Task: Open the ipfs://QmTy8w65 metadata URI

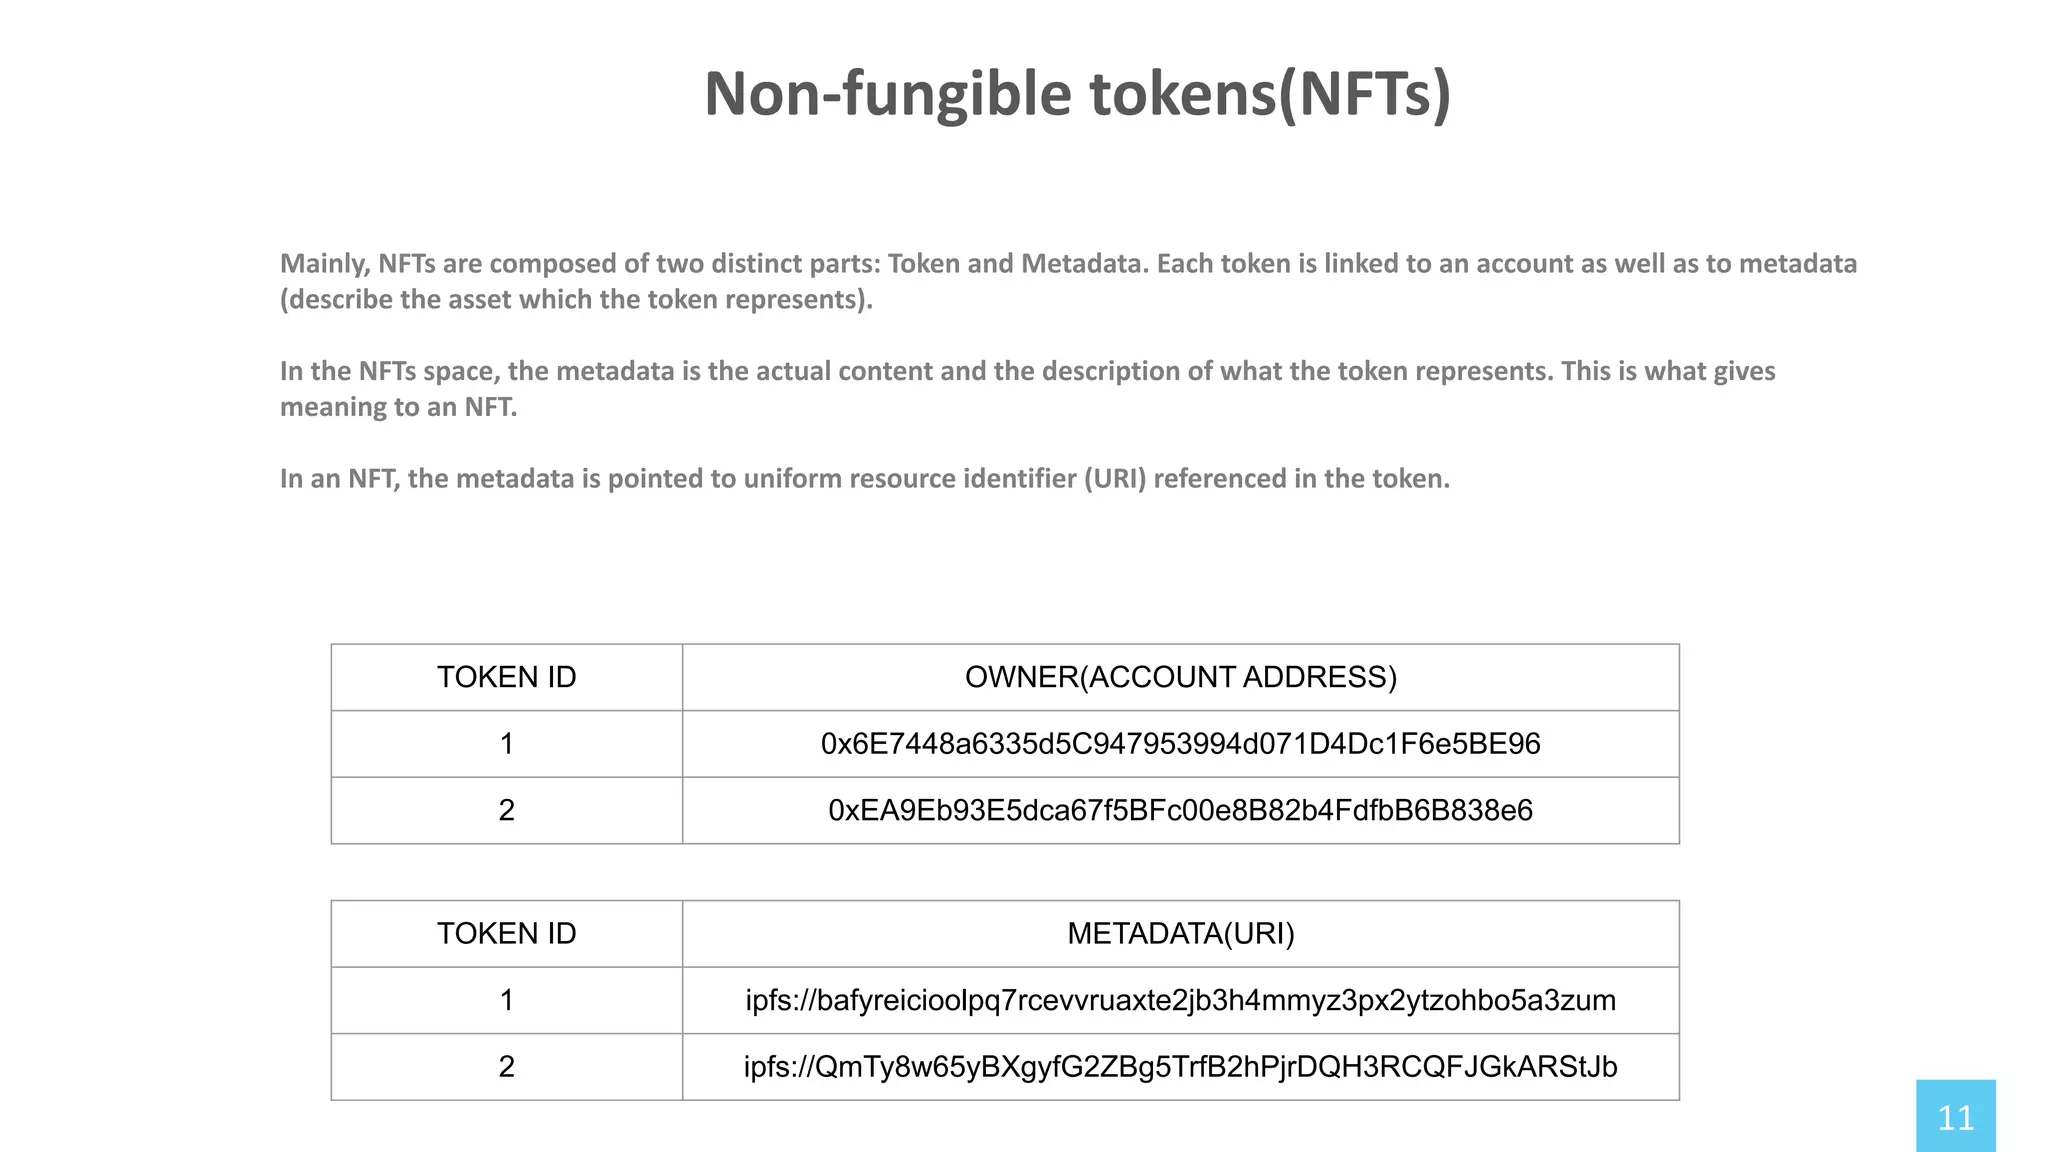Action: (1180, 1067)
